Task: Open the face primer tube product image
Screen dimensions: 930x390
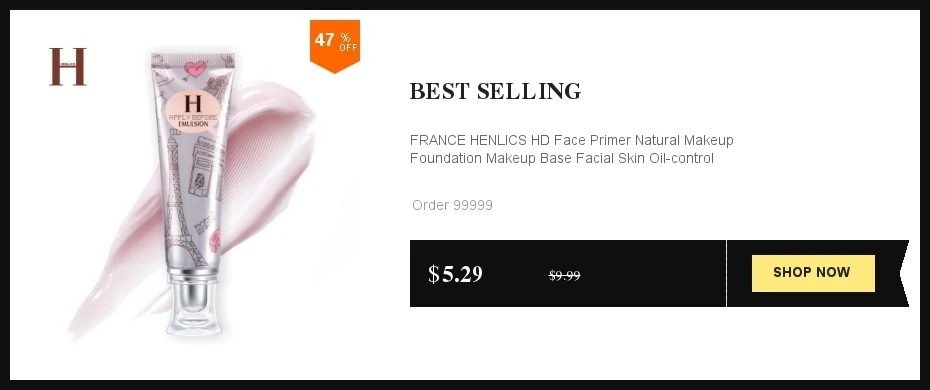Action: 193,194
